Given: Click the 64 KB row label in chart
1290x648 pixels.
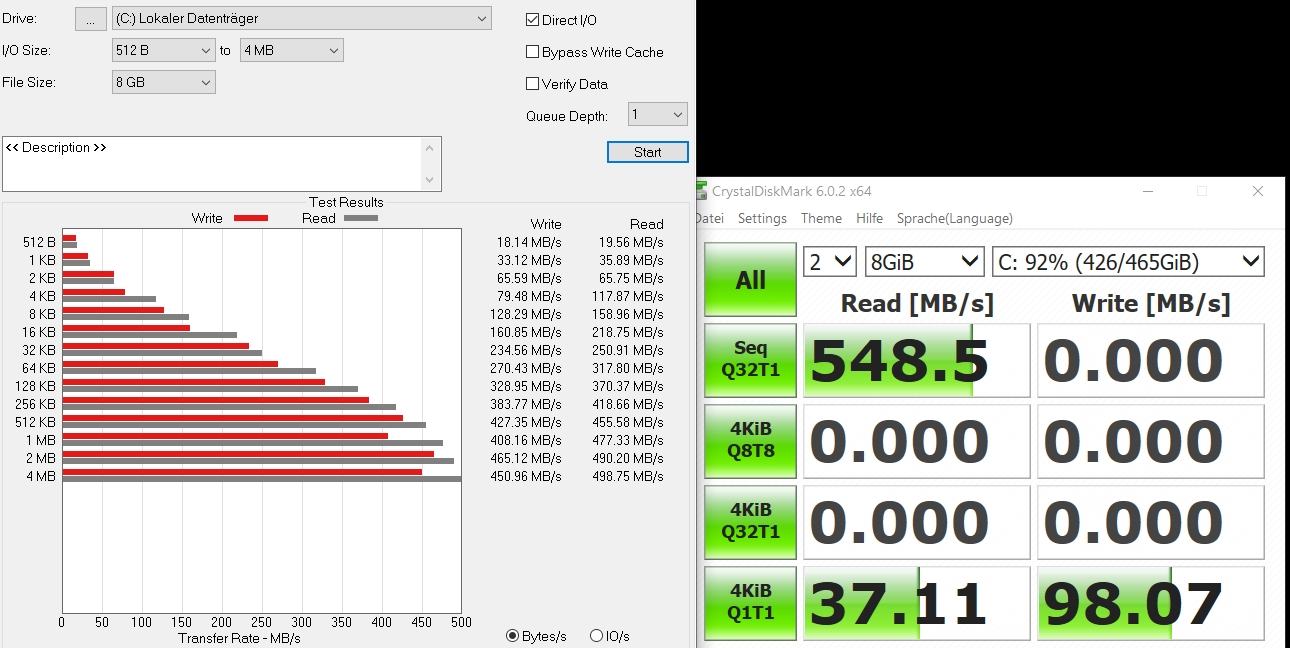Looking at the screenshot, I should click(x=39, y=368).
